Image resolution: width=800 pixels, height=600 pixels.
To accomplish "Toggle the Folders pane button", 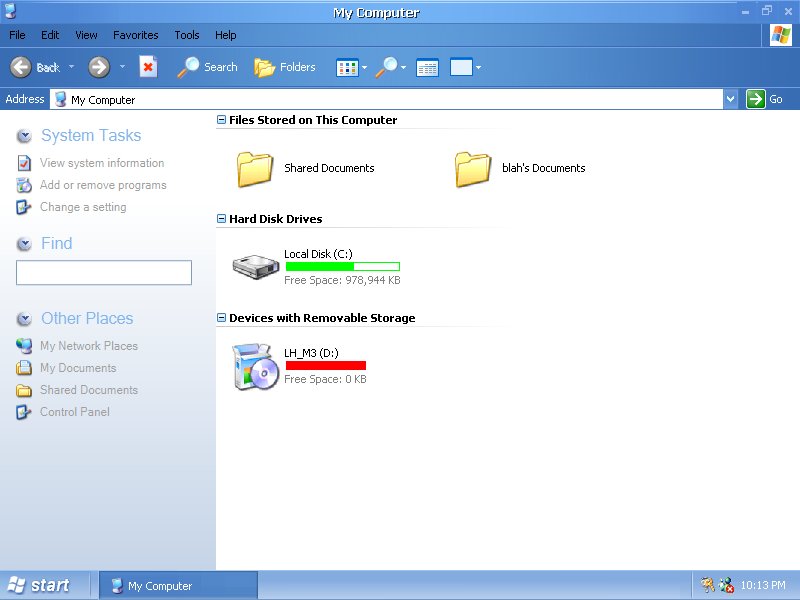I will pyautogui.click(x=285, y=67).
